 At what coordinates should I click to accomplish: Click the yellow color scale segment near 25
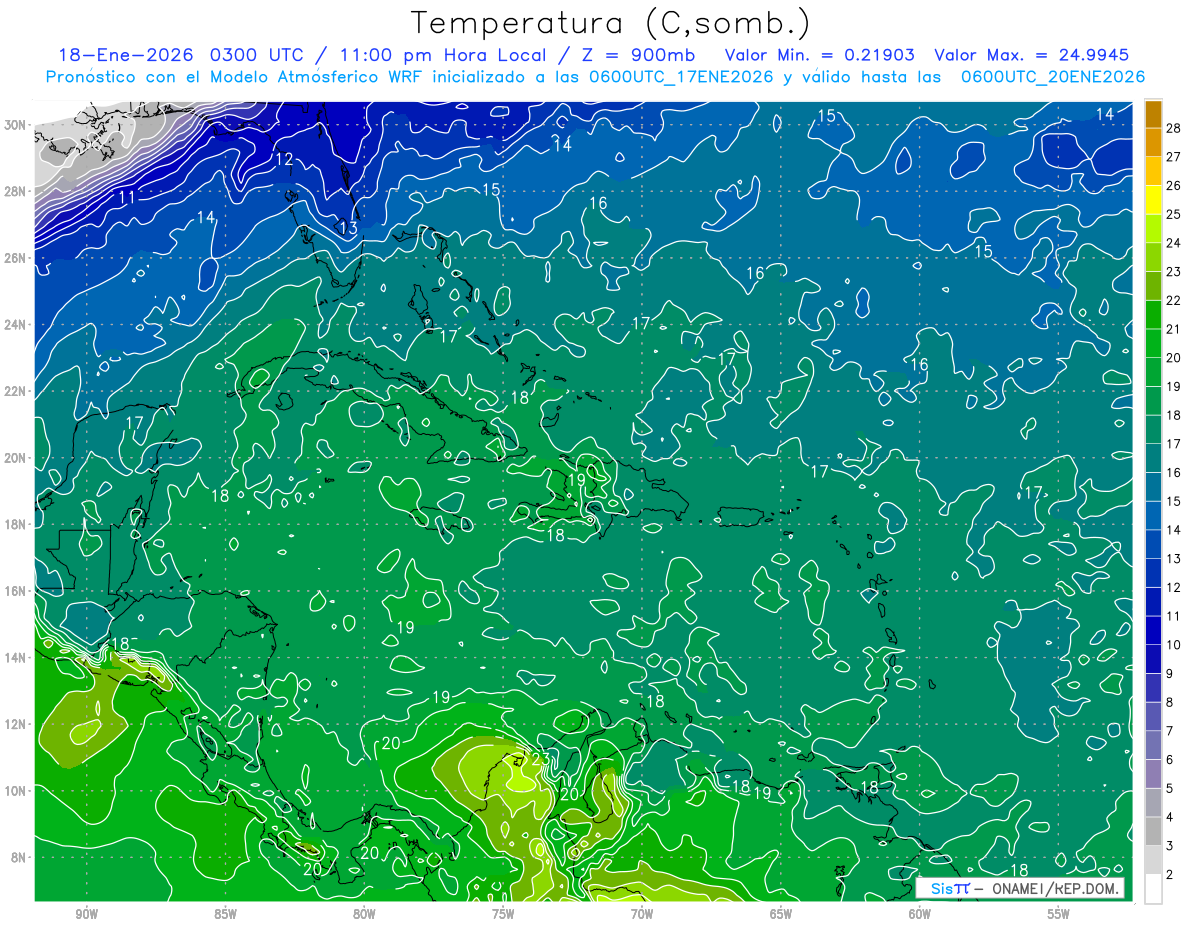point(1153,200)
